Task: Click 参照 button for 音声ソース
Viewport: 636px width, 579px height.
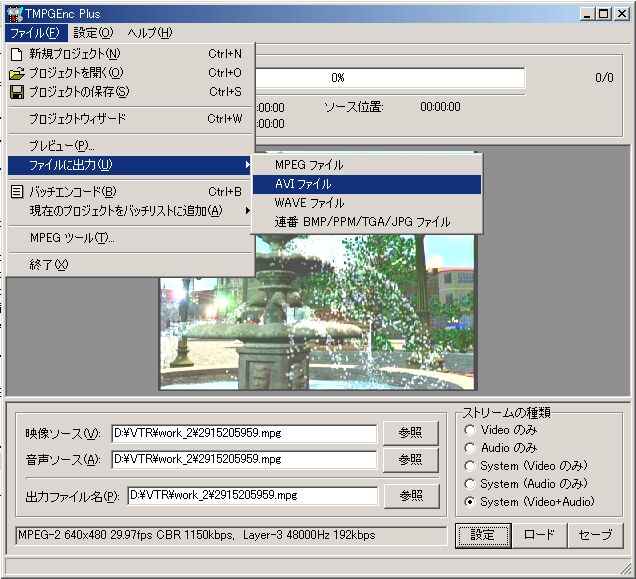Action: (x=410, y=460)
